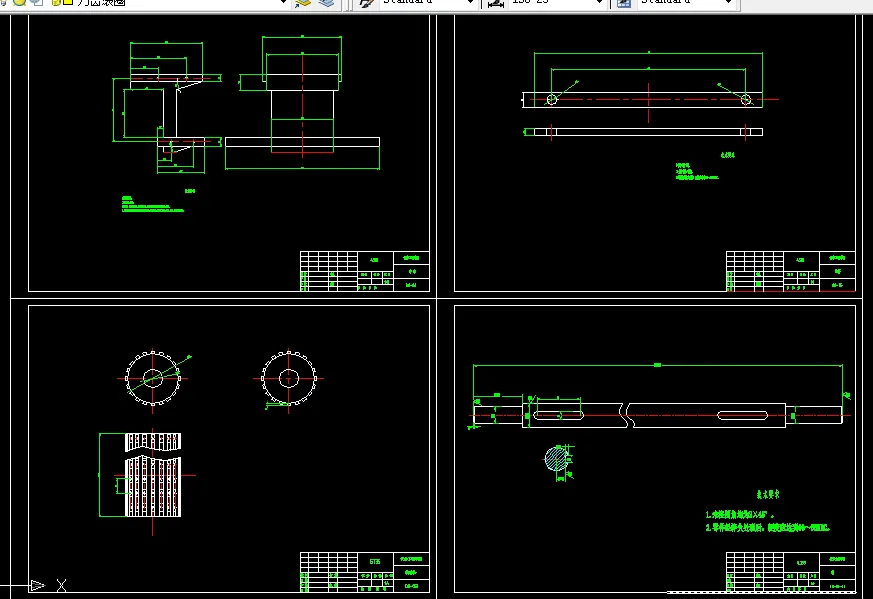Open the layer name dropdown arrow
This screenshot has height=599, width=873.
[x=282, y=3]
